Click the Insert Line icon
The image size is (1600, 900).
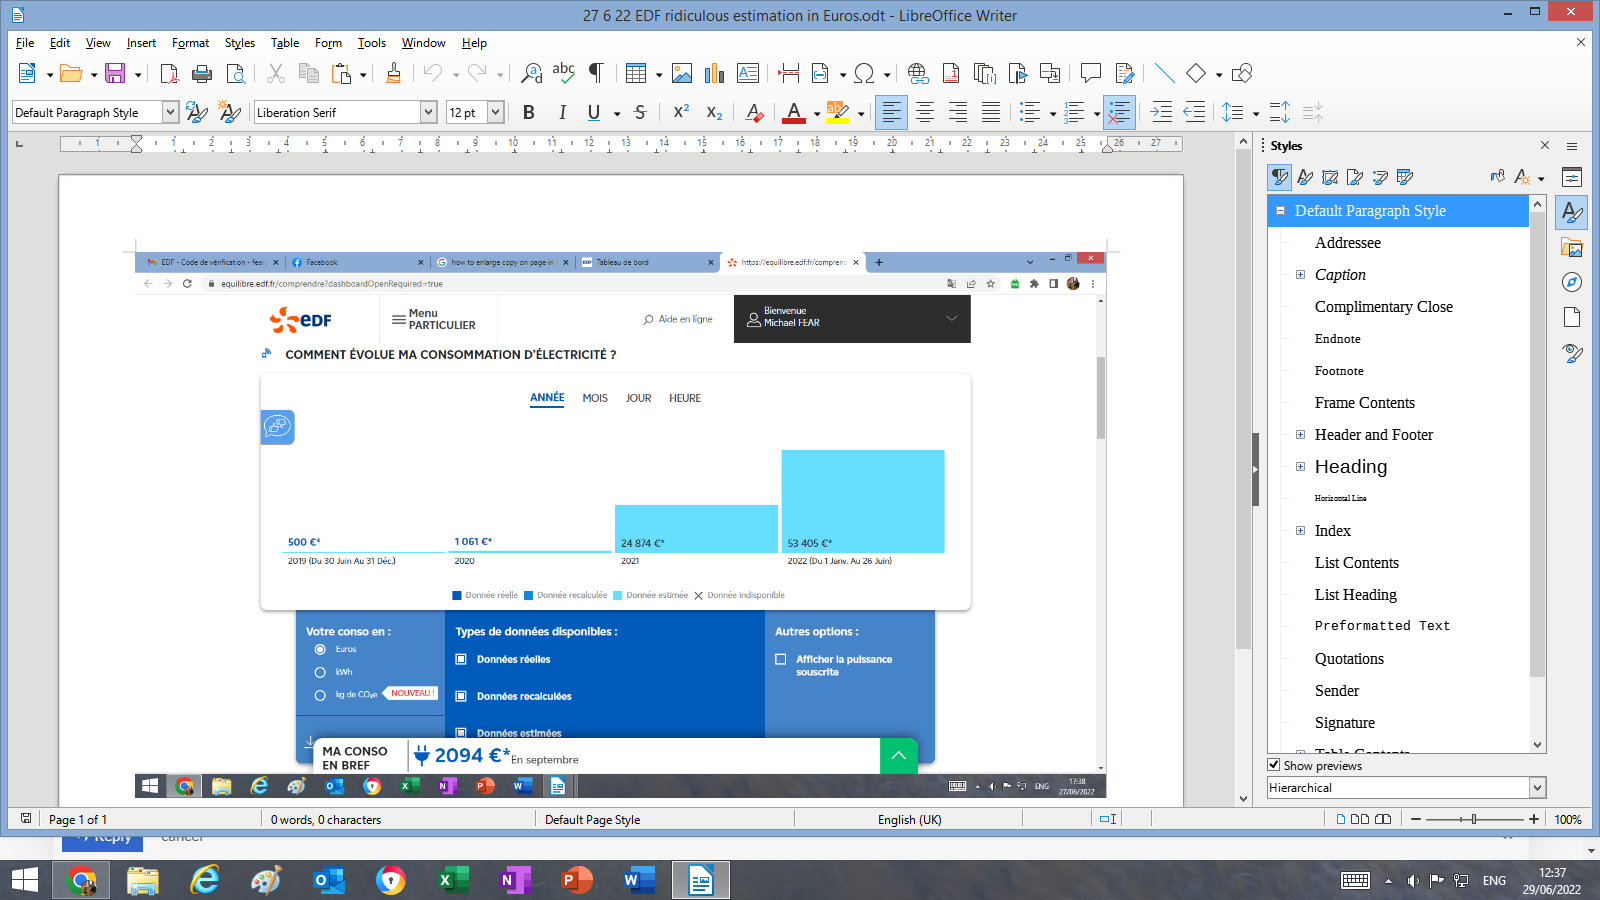point(1164,73)
